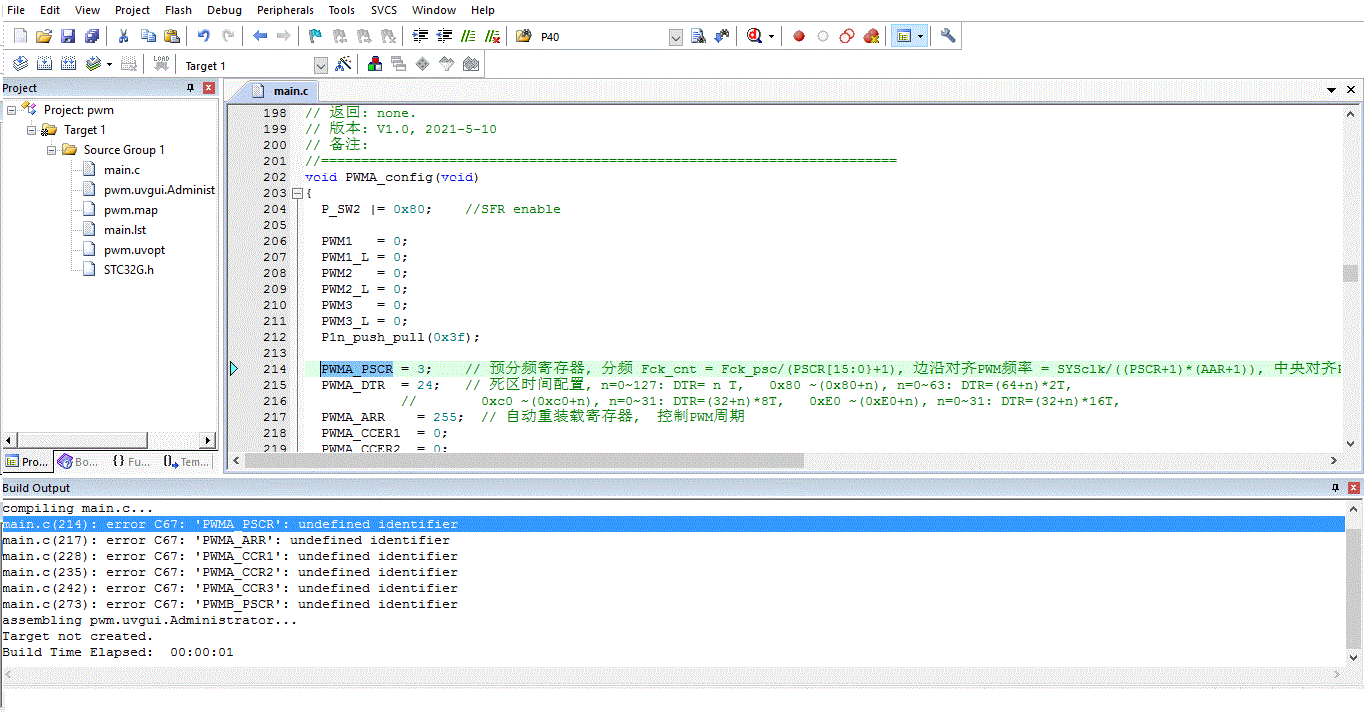Collapse the Project: pwm tree node
Screen dimensions: 1370x712
pos(12,110)
